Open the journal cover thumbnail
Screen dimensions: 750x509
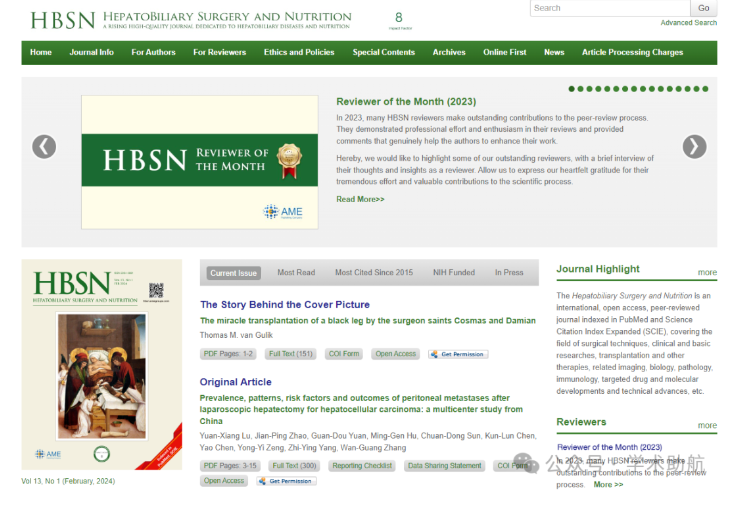[101, 365]
